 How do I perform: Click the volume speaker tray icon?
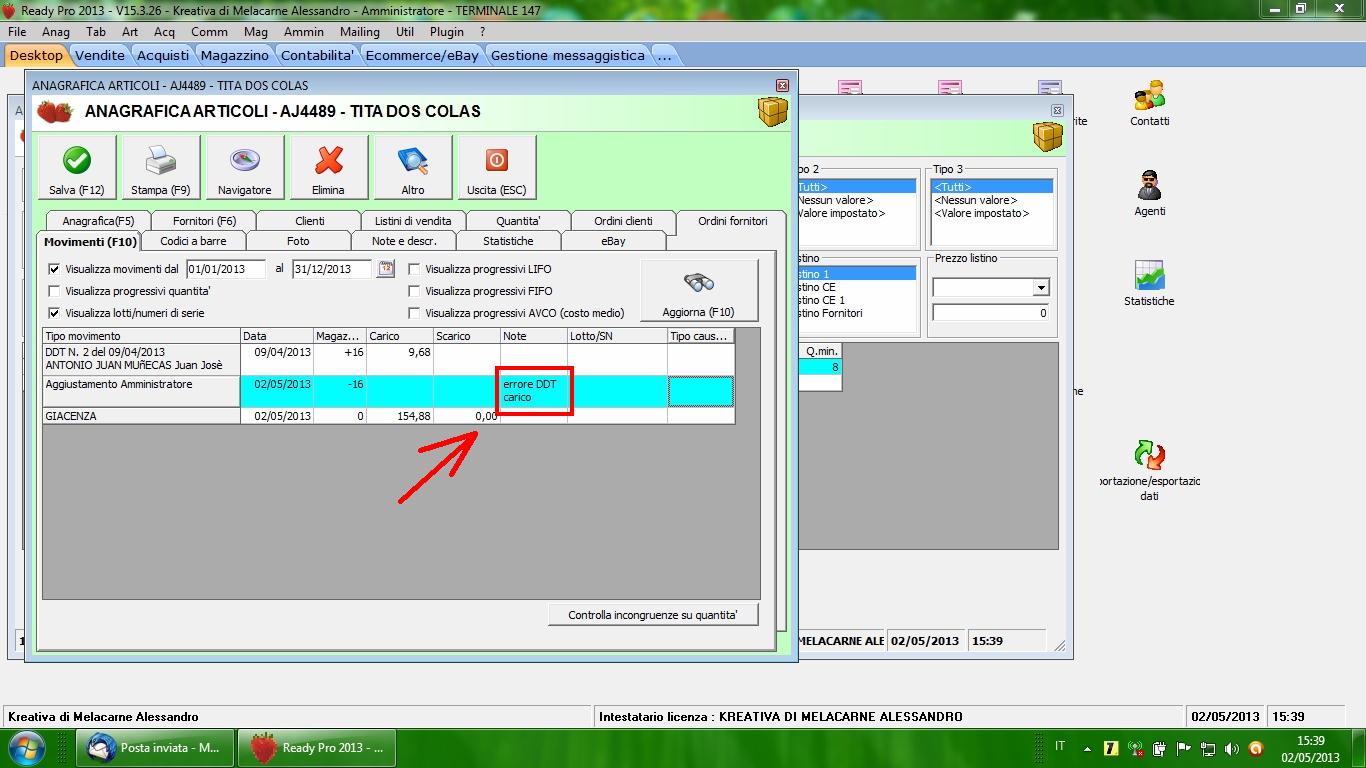click(1231, 748)
